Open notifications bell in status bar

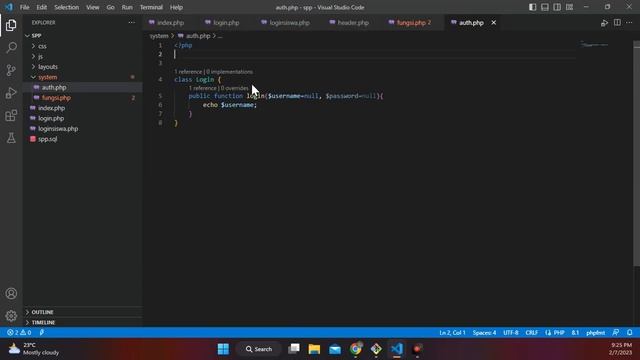630,333
